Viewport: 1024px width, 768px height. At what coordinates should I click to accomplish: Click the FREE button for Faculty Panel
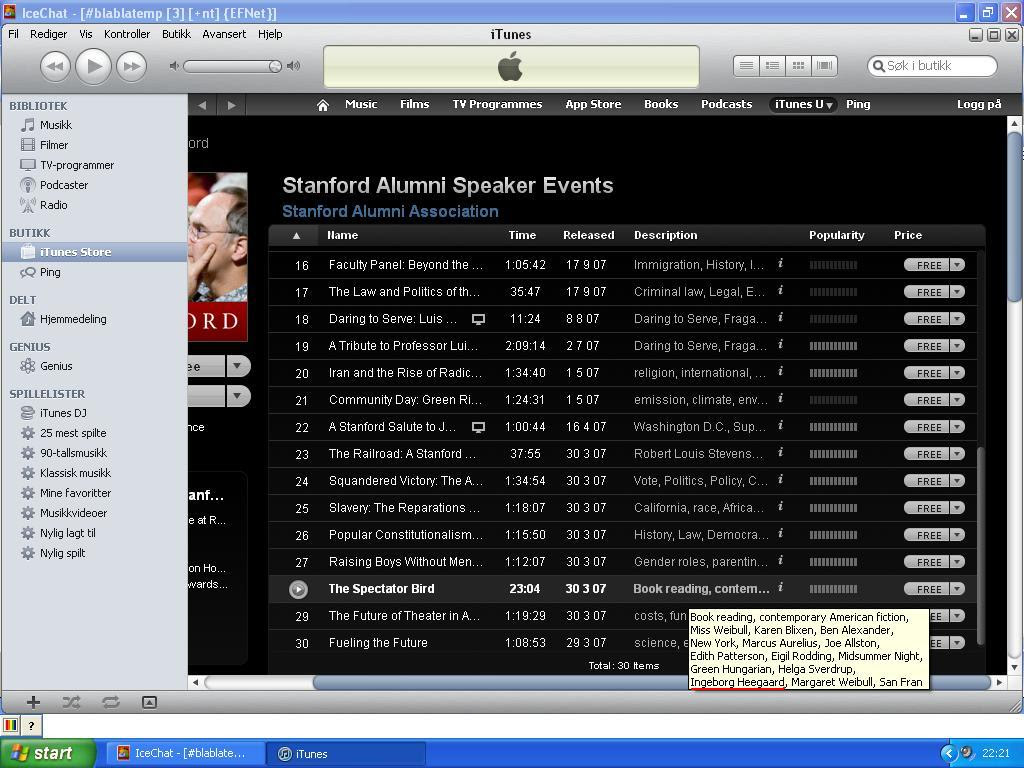[x=927, y=265]
